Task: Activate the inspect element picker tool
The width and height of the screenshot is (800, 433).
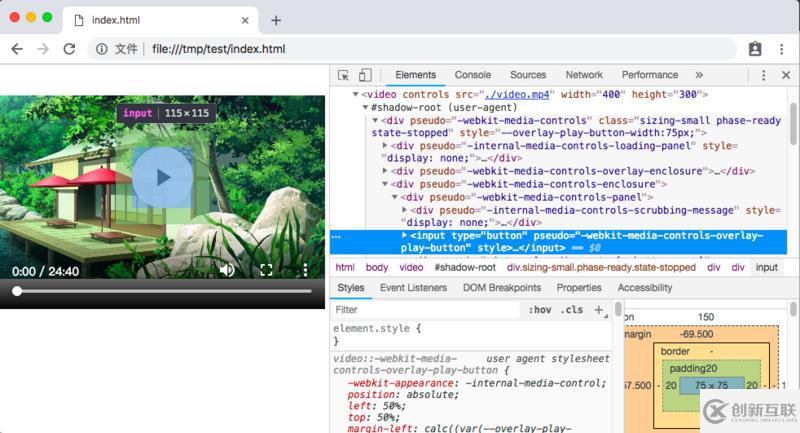Action: pyautogui.click(x=343, y=75)
